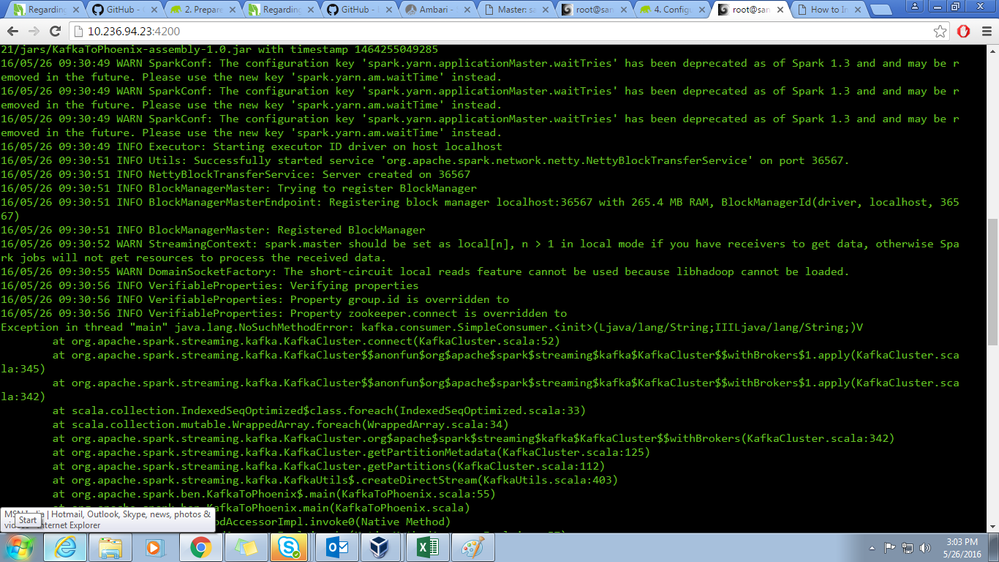Launch Skype from the taskbar

click(x=289, y=547)
